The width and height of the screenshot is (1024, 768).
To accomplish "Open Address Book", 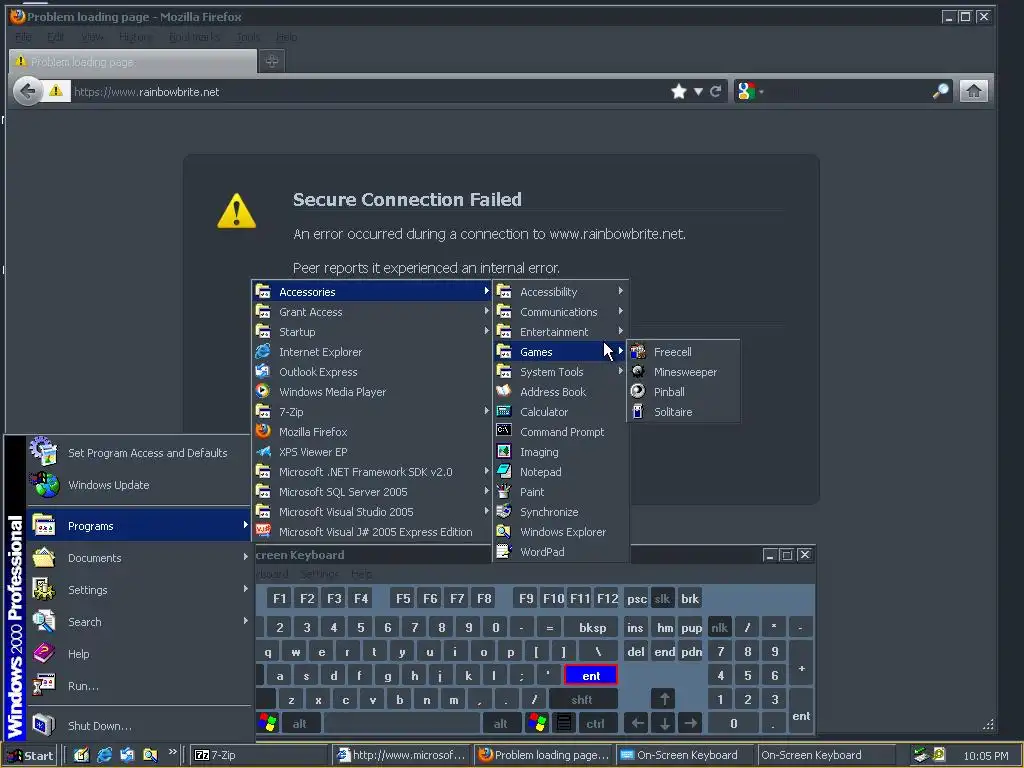I will [560, 392].
